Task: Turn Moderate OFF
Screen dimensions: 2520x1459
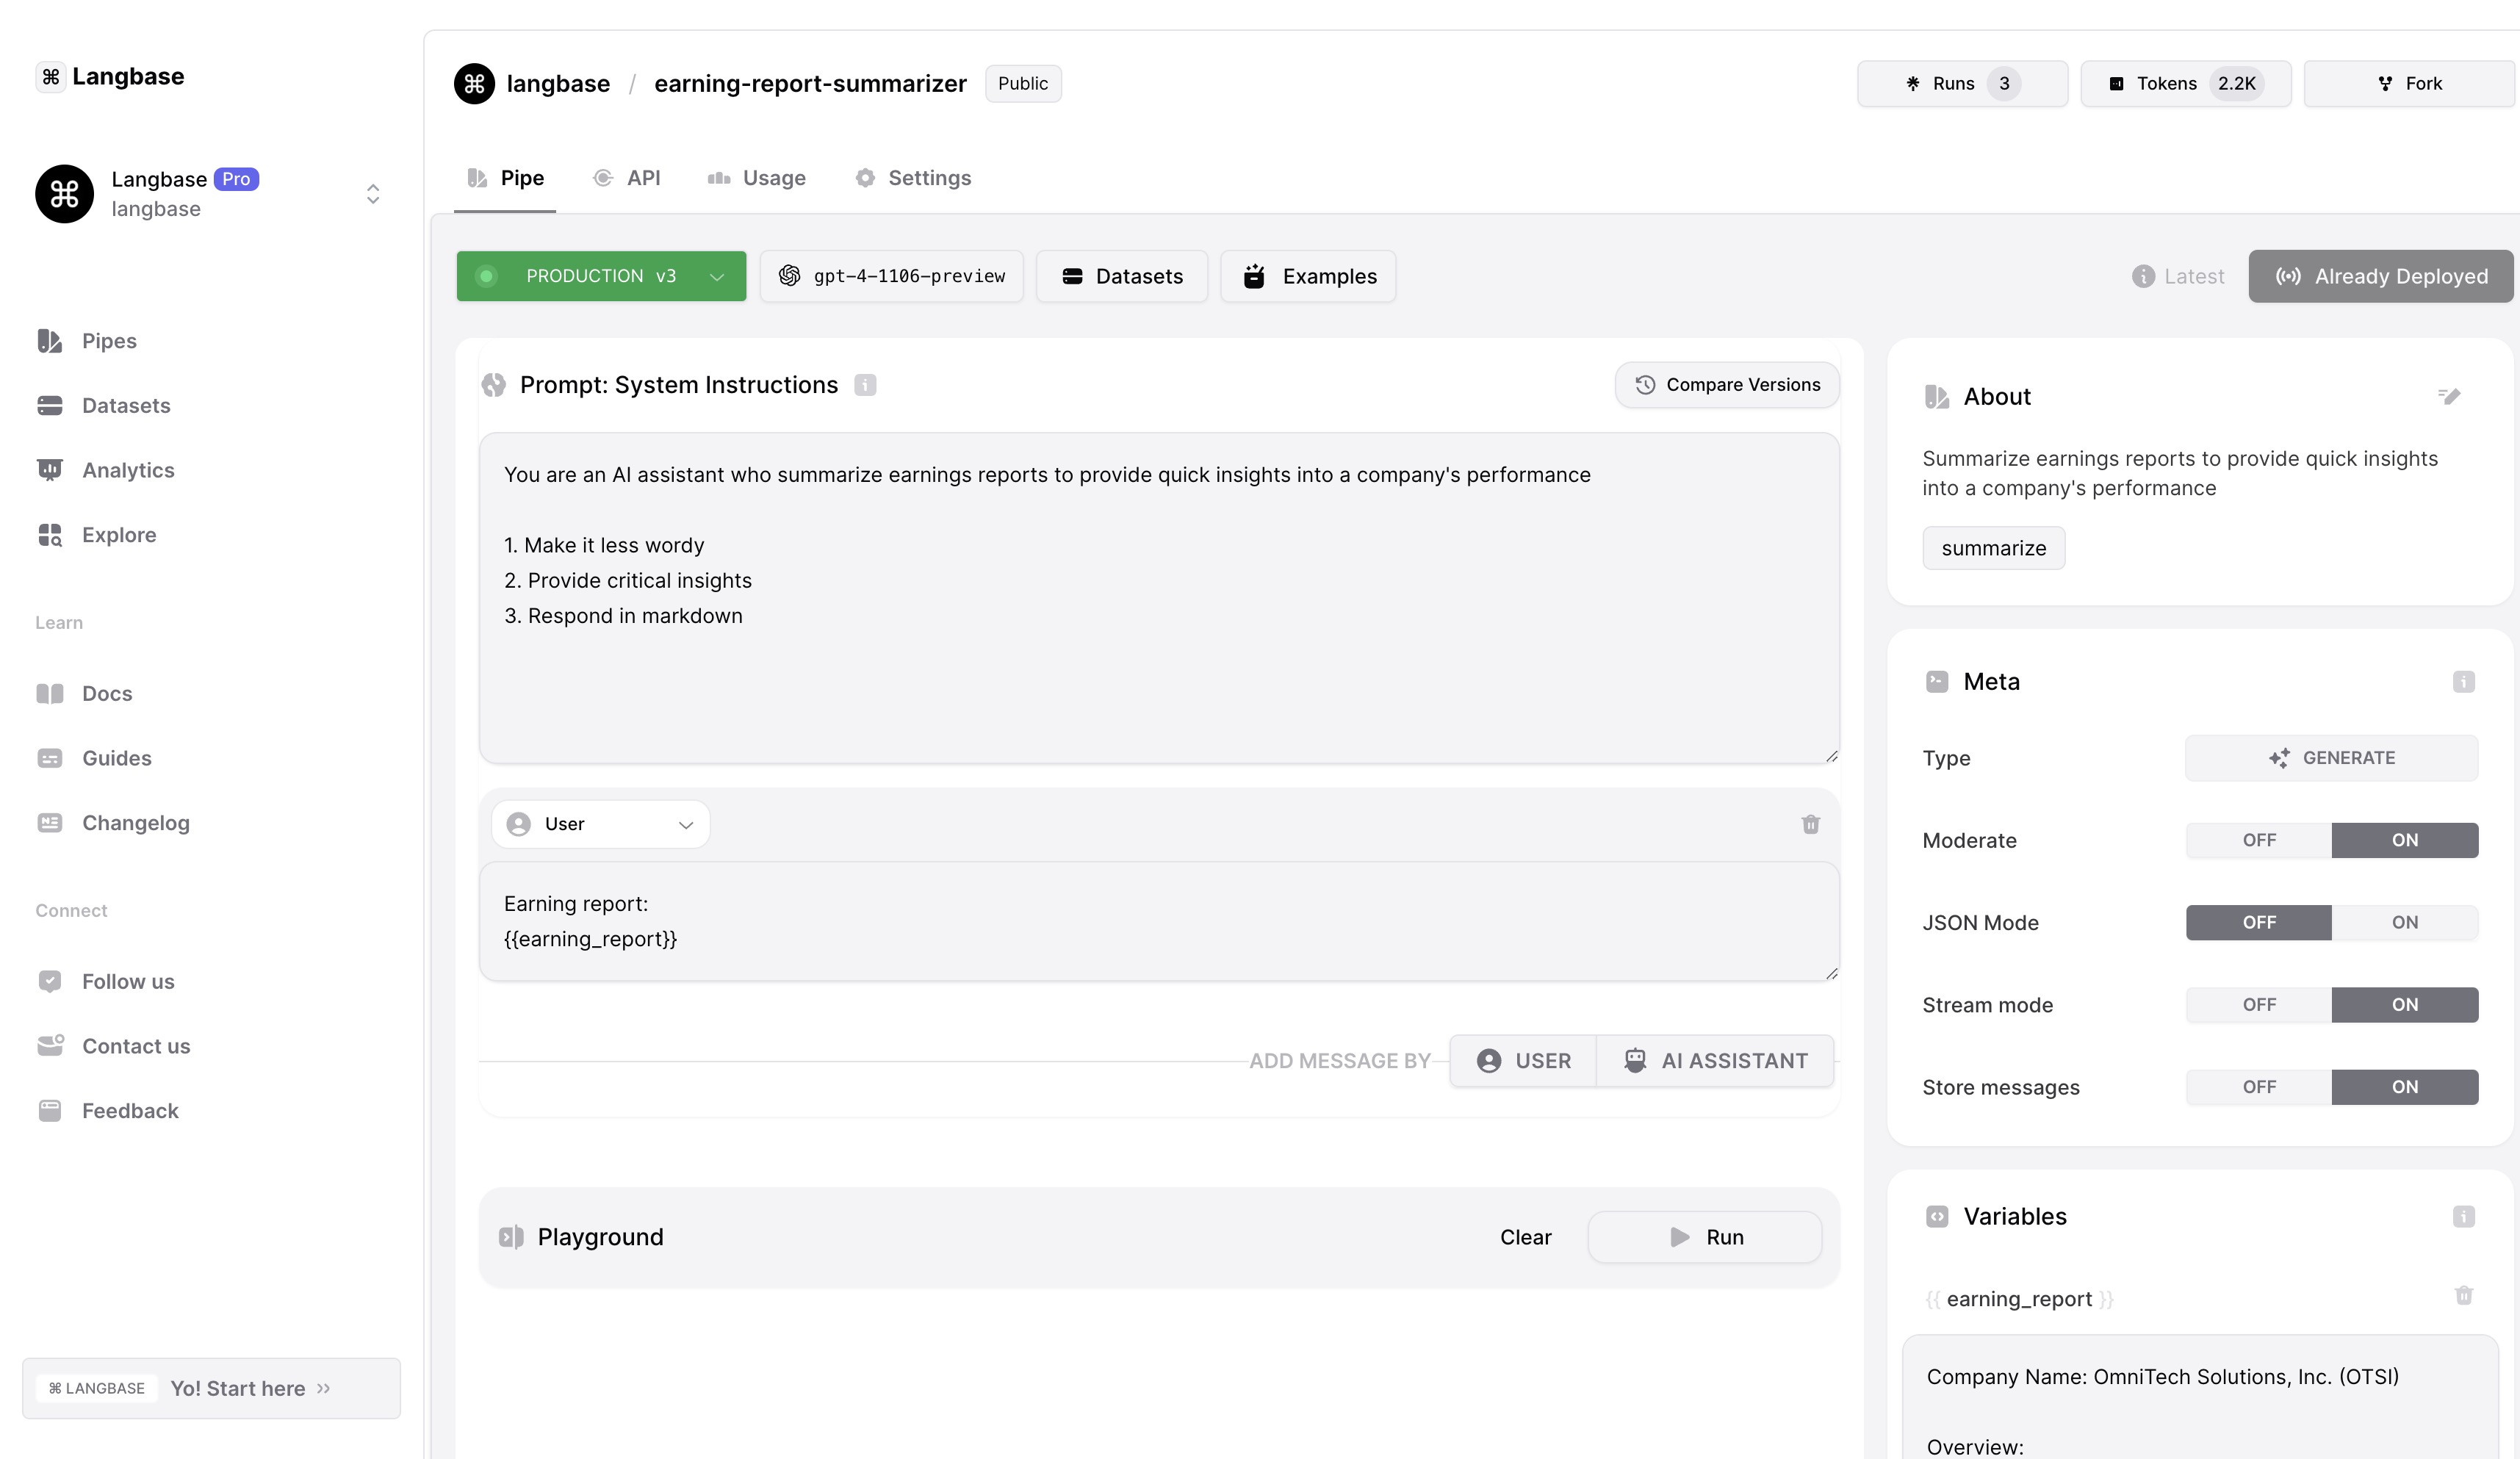Action: tap(2258, 840)
